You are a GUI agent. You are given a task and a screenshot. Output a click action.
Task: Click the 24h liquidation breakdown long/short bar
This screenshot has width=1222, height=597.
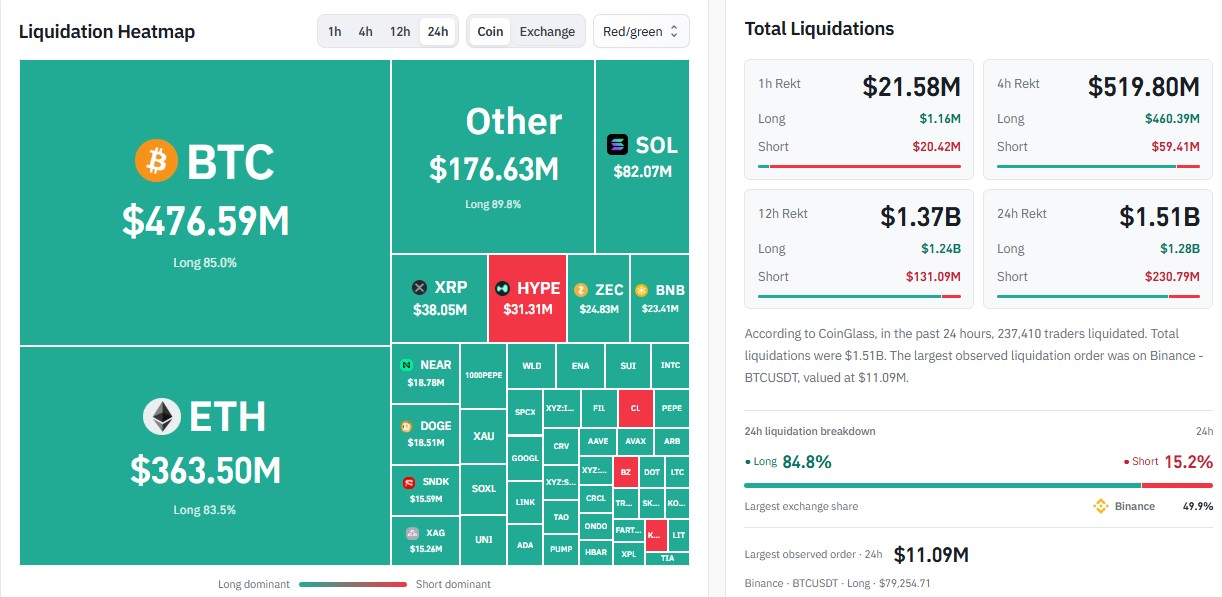pos(979,485)
